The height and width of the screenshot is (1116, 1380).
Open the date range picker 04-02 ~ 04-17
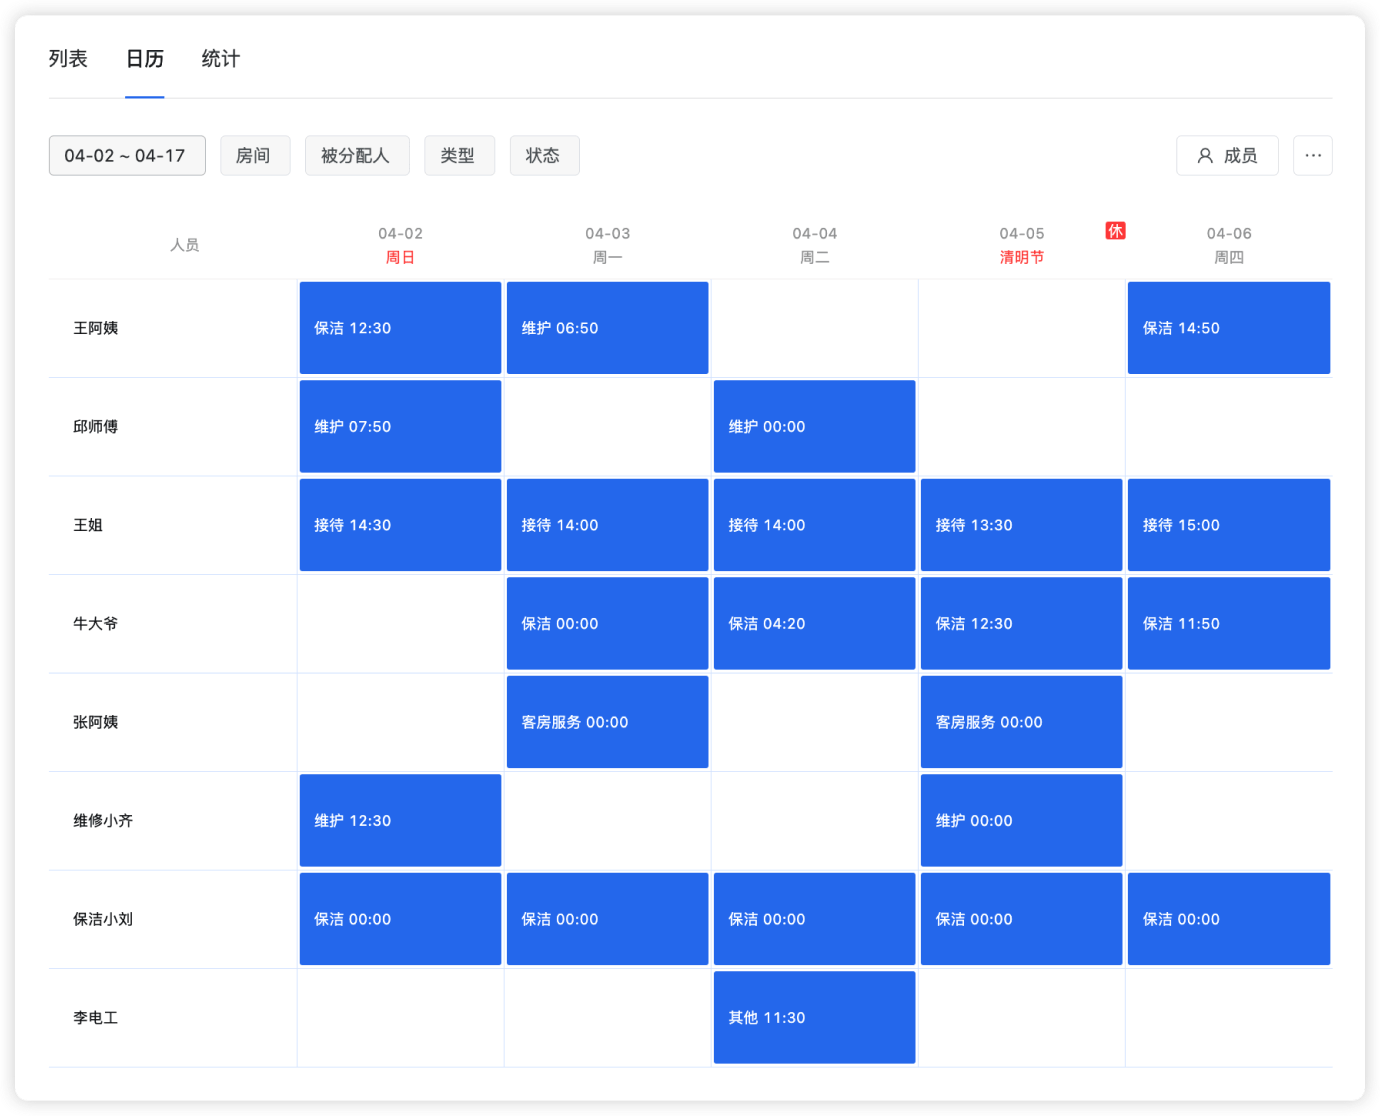[x=126, y=155]
